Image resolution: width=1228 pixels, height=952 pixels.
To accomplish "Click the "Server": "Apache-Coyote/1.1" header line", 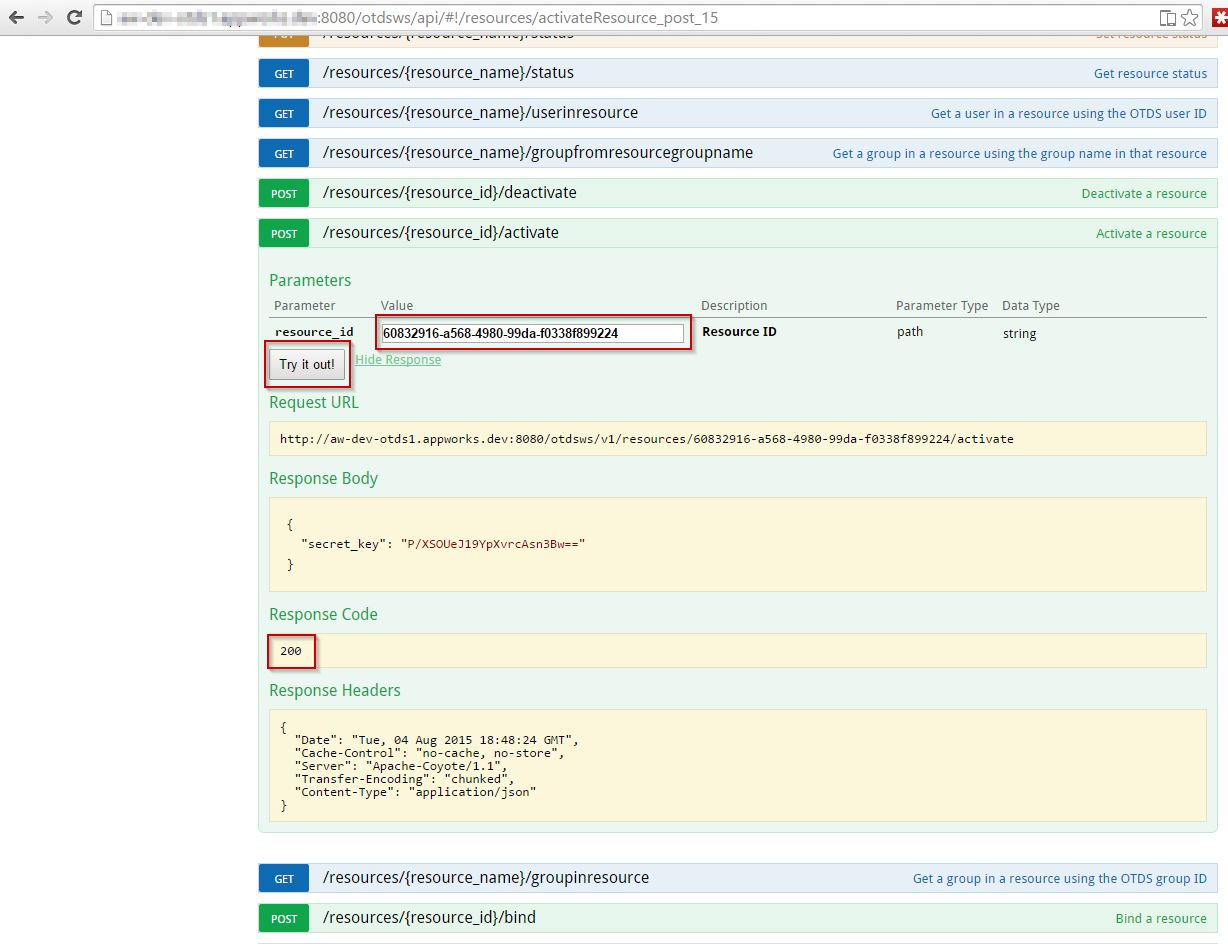I will 401,766.
